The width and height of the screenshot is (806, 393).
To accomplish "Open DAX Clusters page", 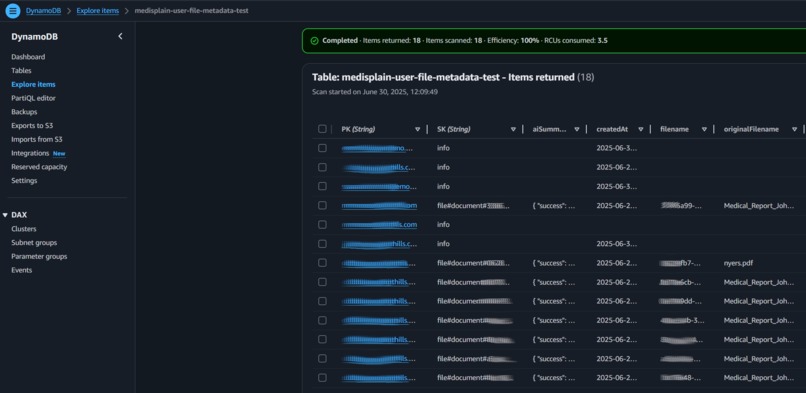I will click(x=24, y=229).
